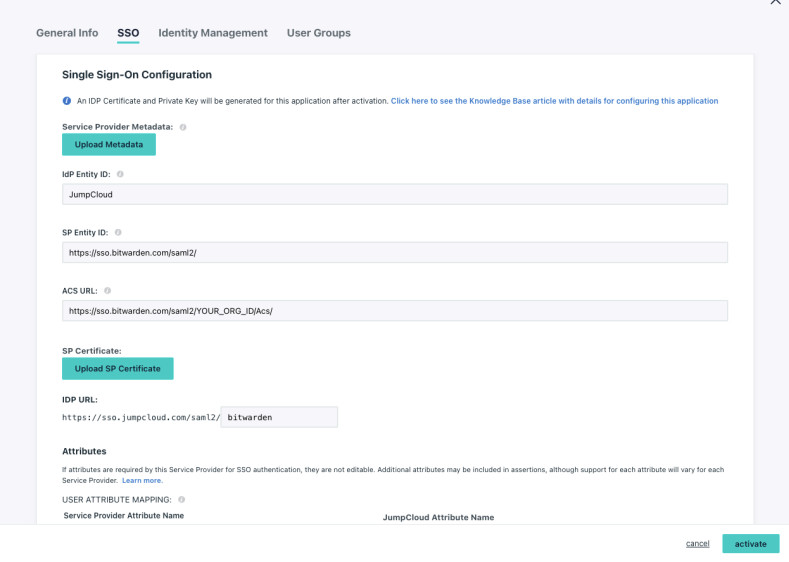Click the help icon beside IdP Entity ID
The image size is (789, 562).
click(120, 174)
